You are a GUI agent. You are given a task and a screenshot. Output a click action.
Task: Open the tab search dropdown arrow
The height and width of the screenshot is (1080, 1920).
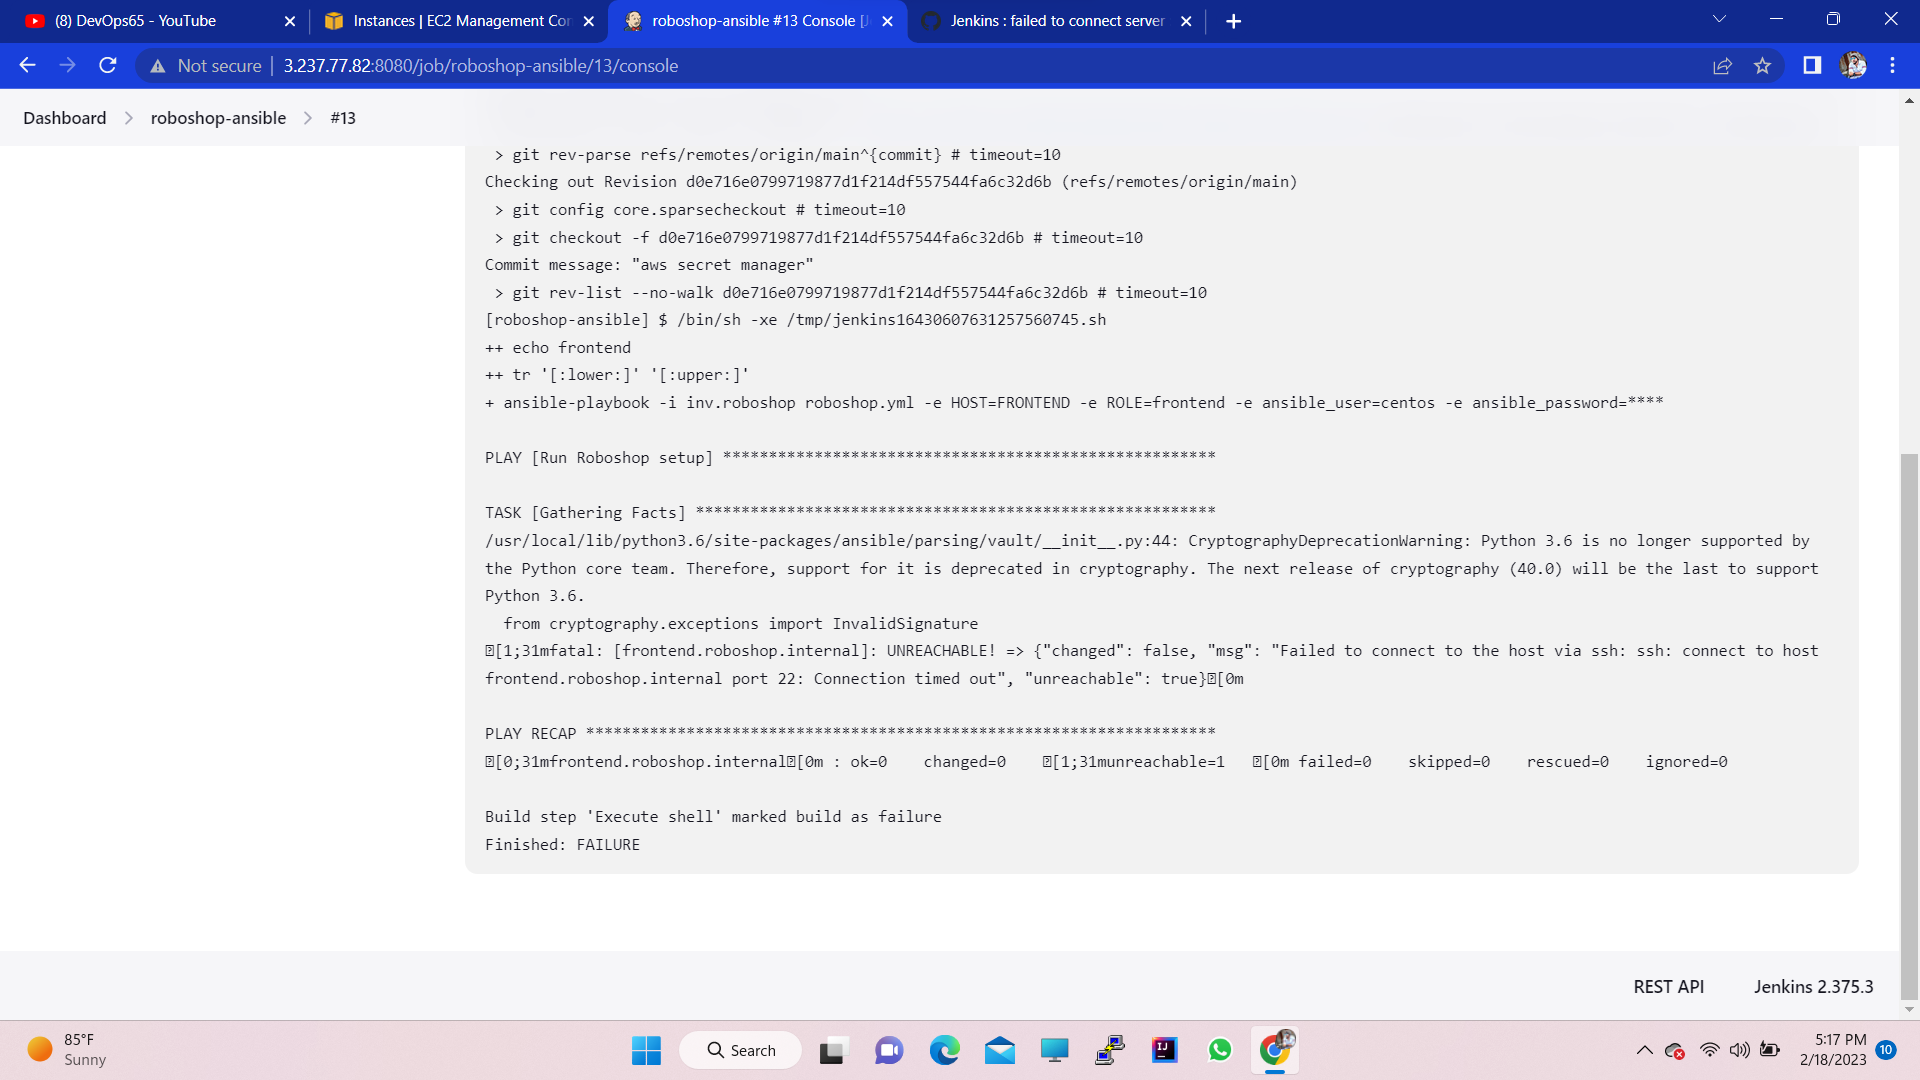[1718, 18]
